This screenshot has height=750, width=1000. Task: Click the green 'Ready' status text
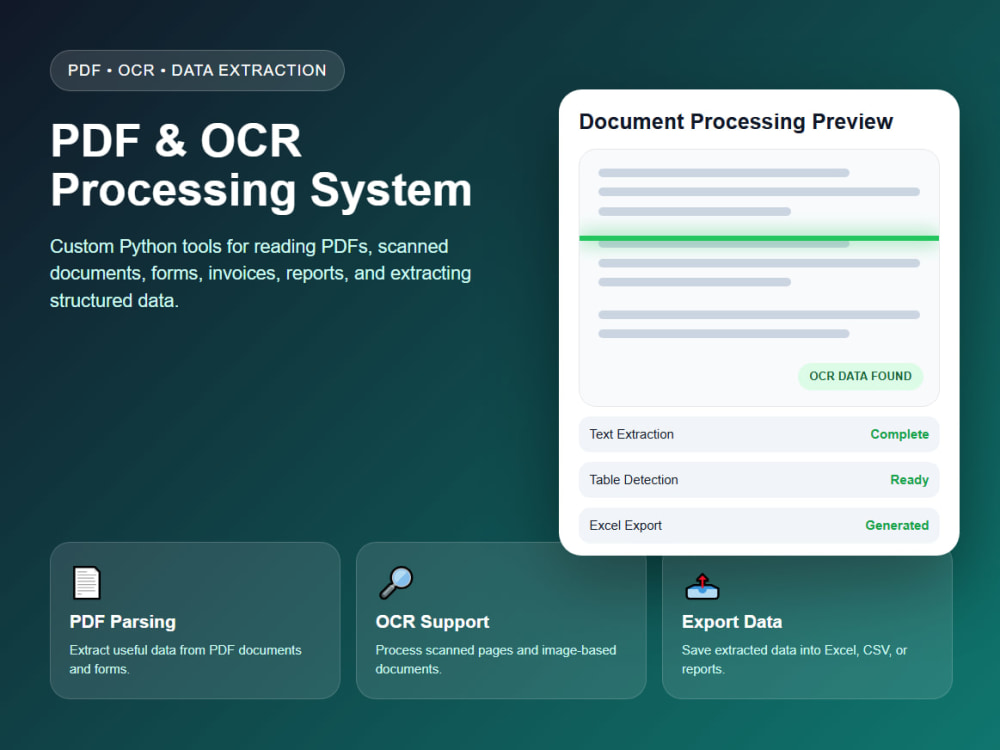click(x=909, y=480)
